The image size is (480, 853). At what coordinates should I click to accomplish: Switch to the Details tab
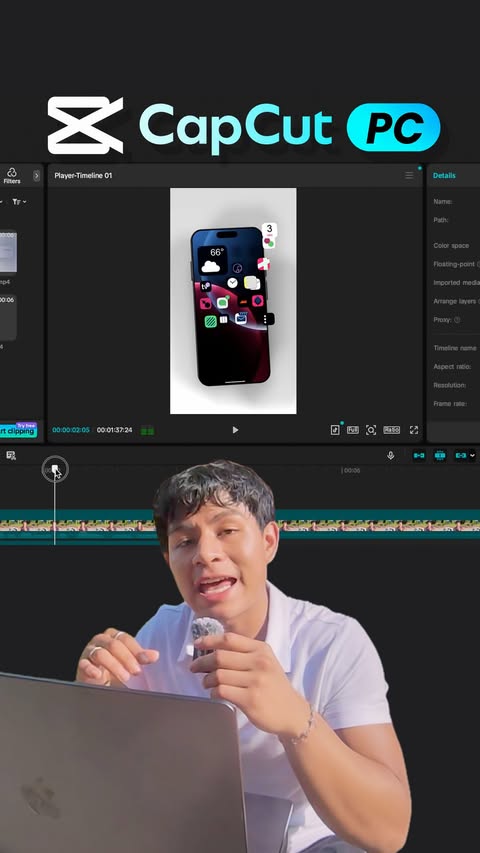point(444,175)
